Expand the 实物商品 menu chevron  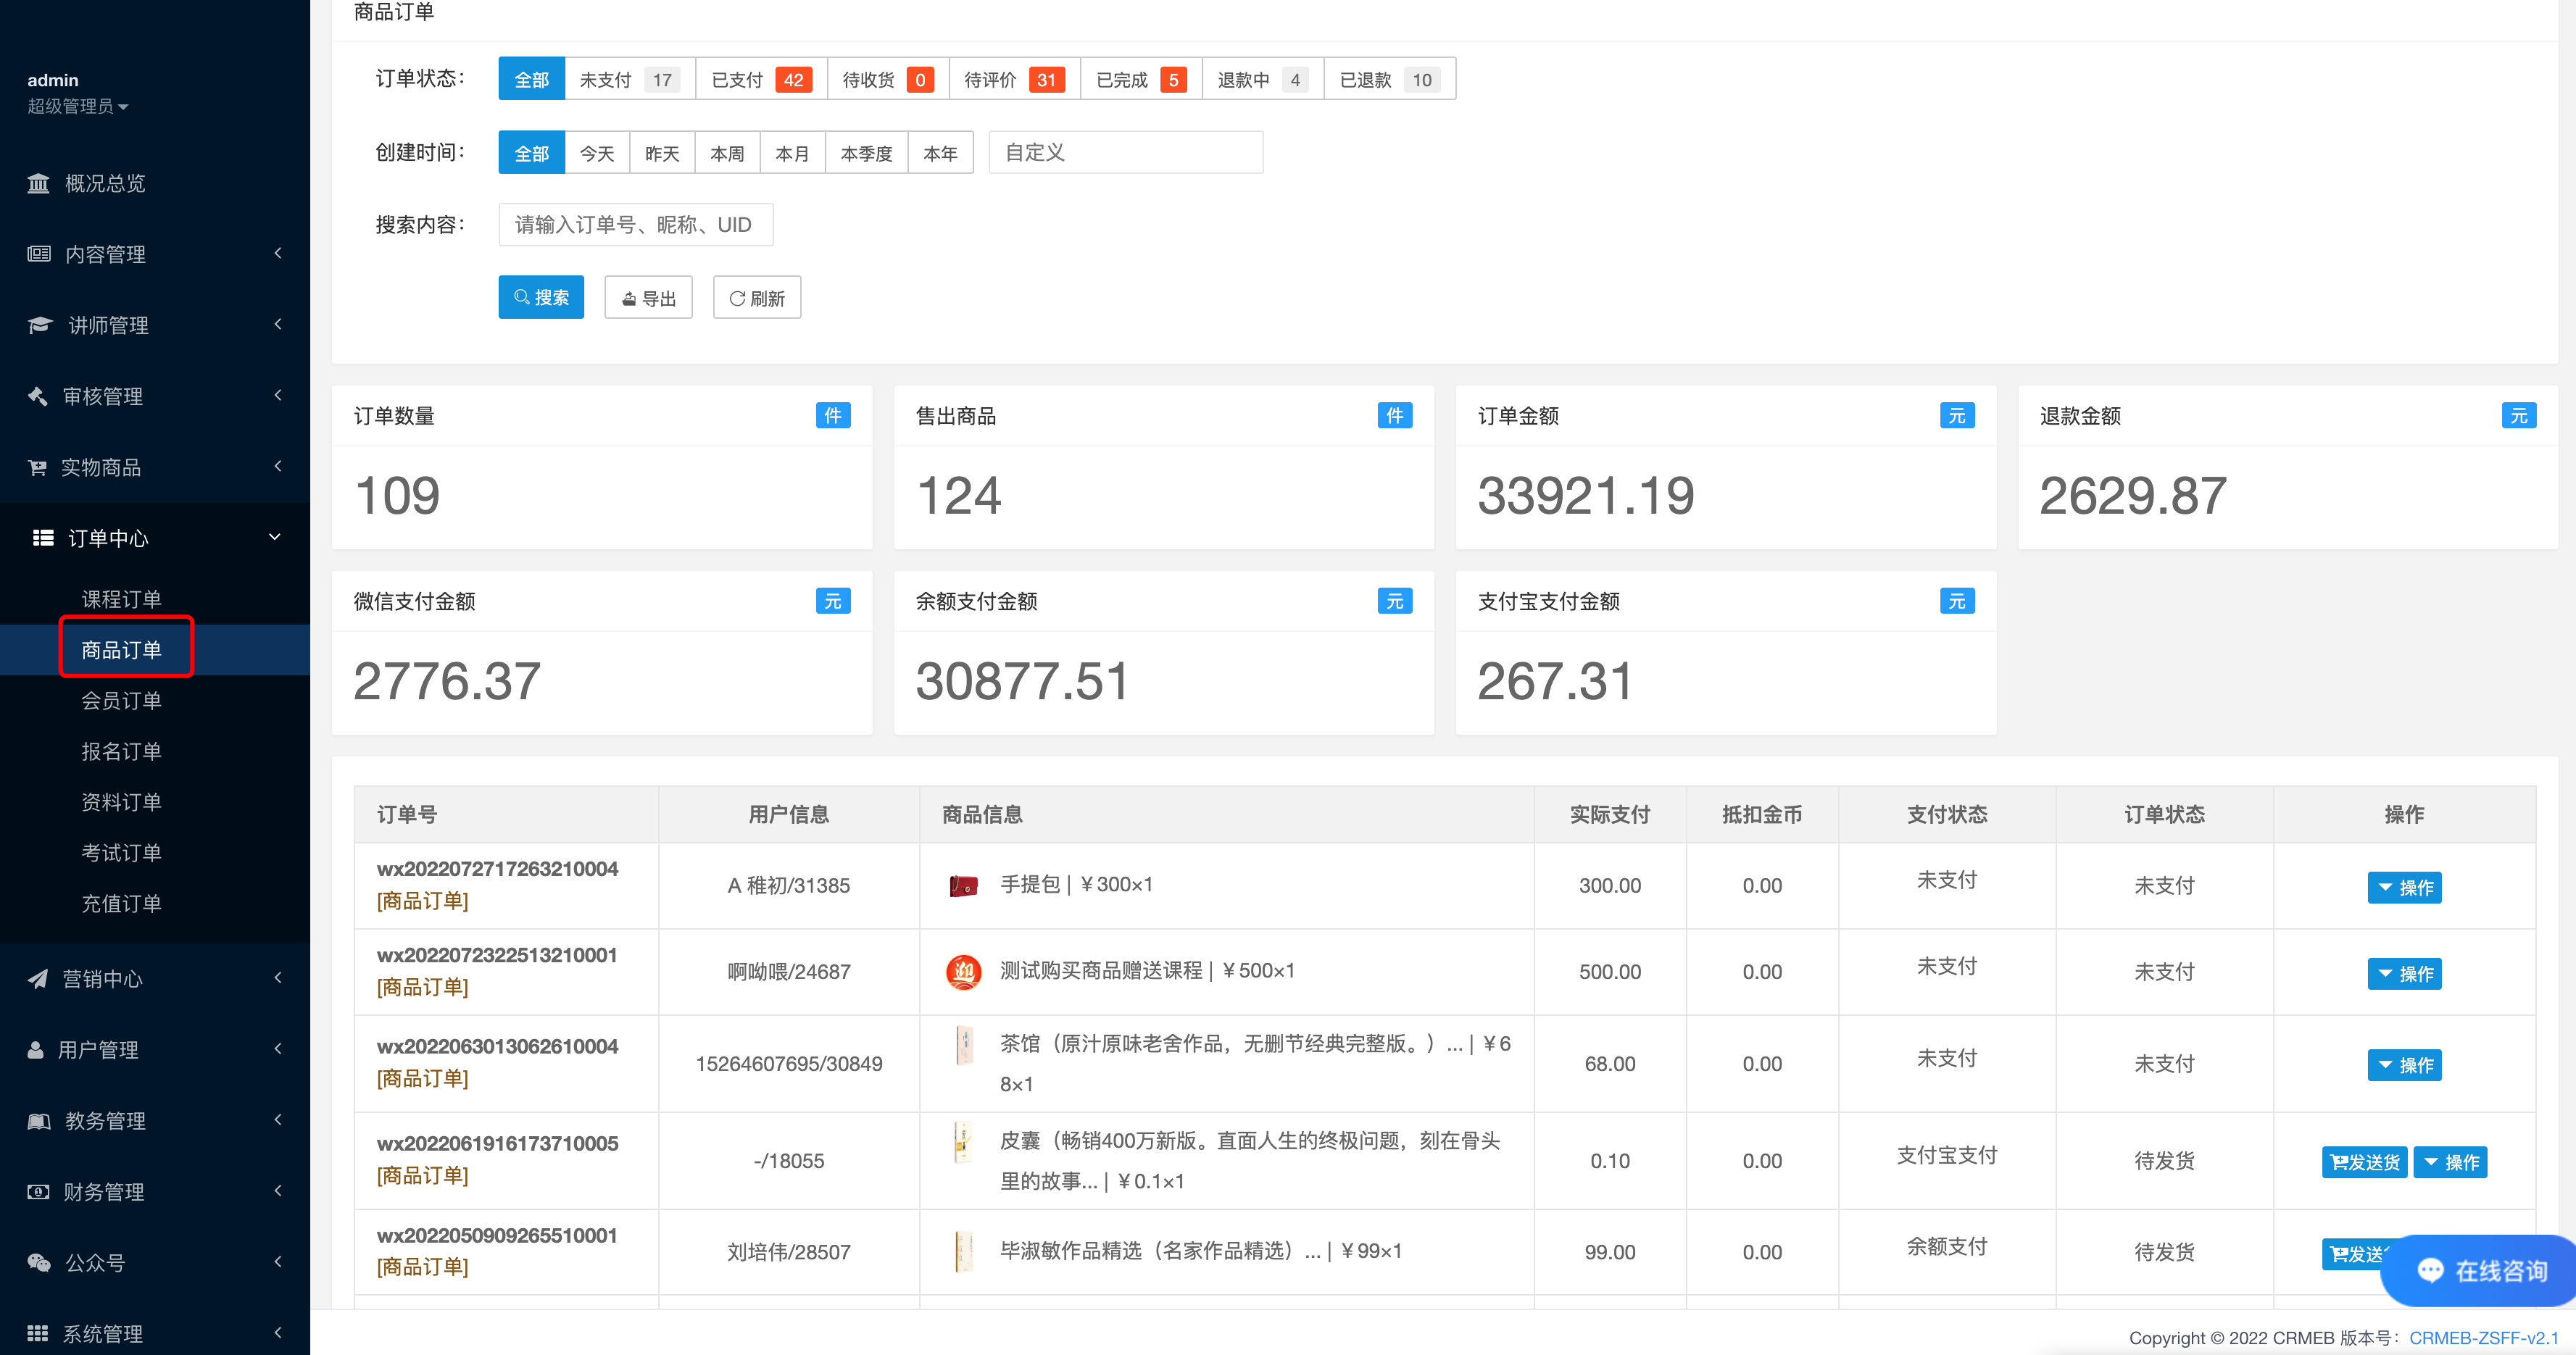coord(278,466)
